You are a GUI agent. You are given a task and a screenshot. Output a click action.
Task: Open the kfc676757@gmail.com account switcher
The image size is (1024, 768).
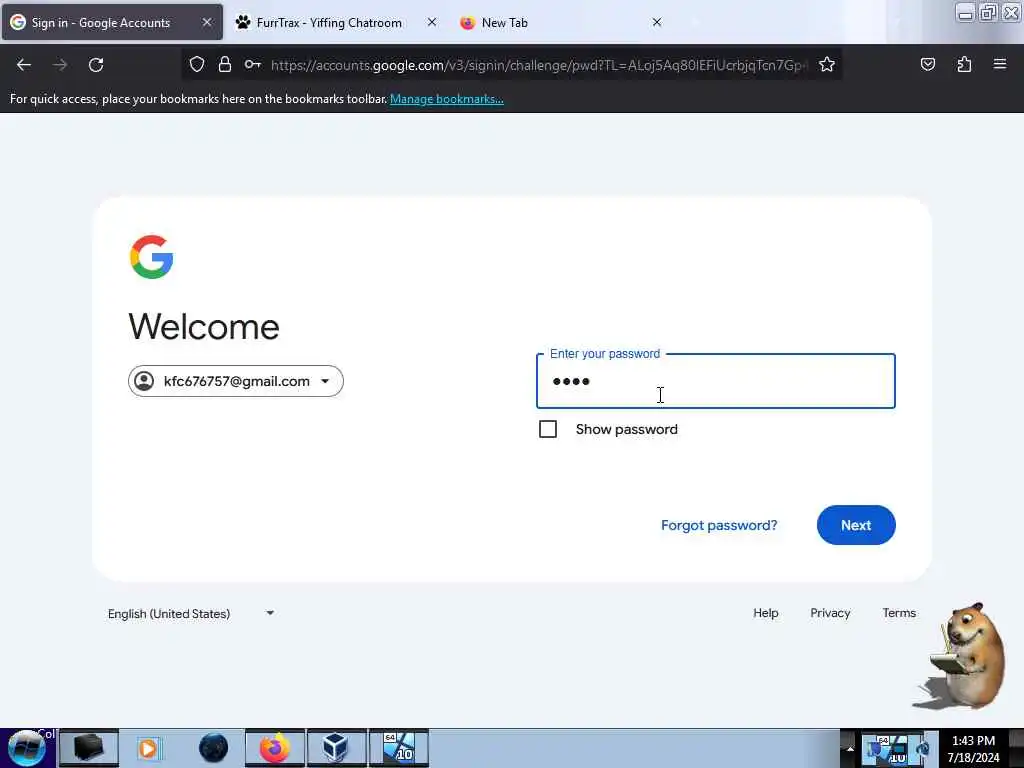pyautogui.click(x=236, y=381)
